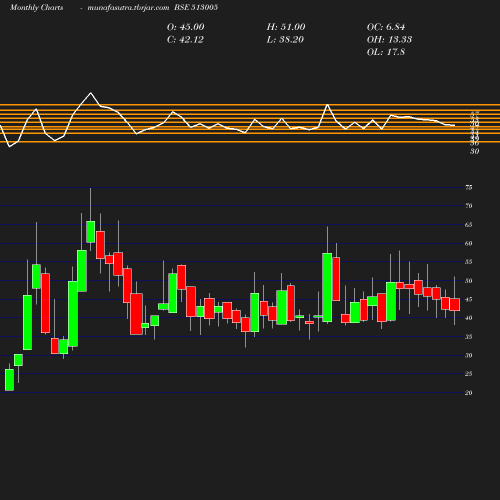
Task: Click the 65 price axis label
Action: pyautogui.click(x=469, y=225)
